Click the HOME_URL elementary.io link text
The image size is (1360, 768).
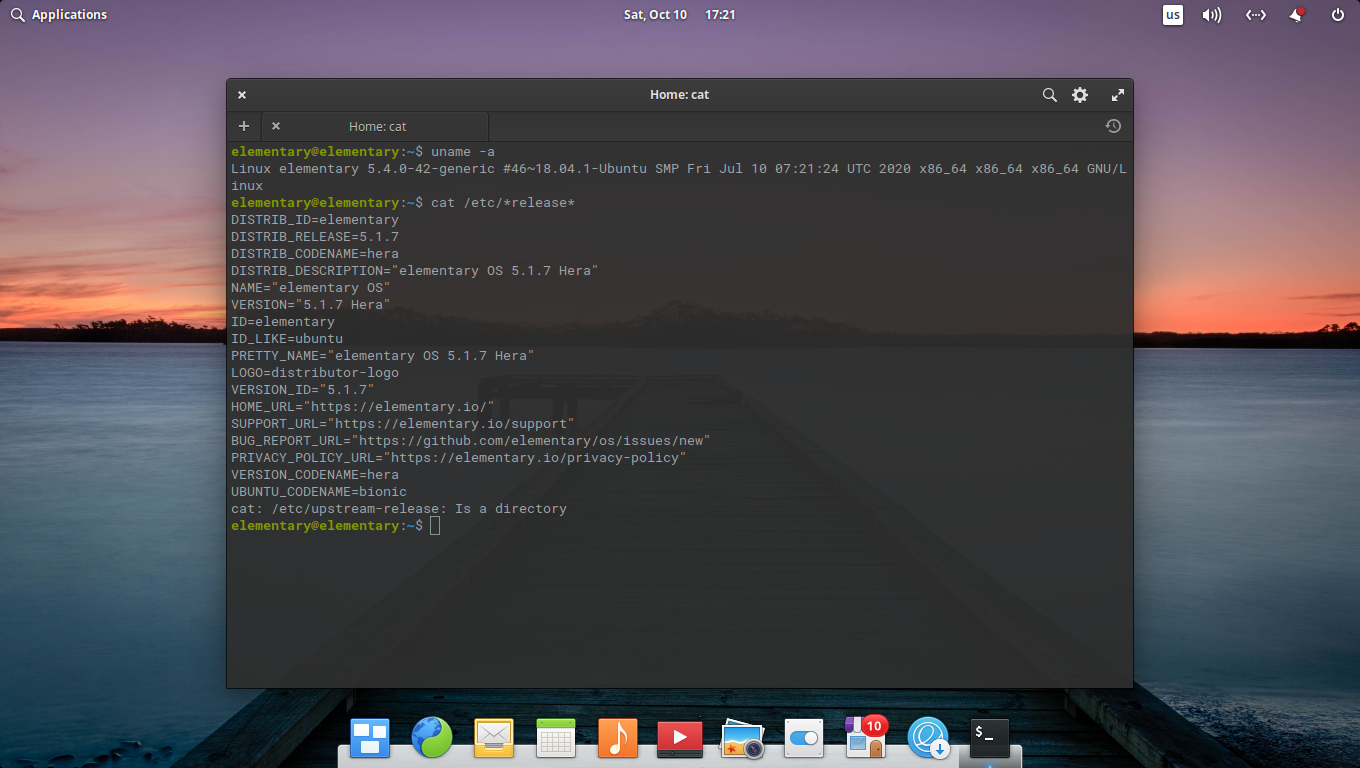point(399,407)
